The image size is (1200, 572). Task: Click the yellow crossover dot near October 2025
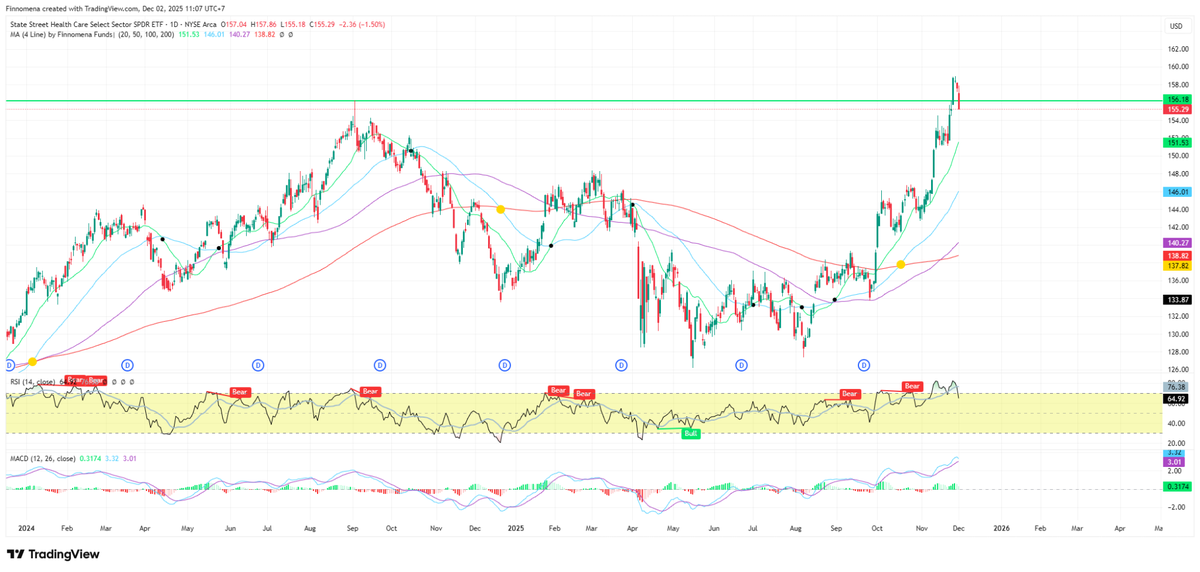[901, 264]
